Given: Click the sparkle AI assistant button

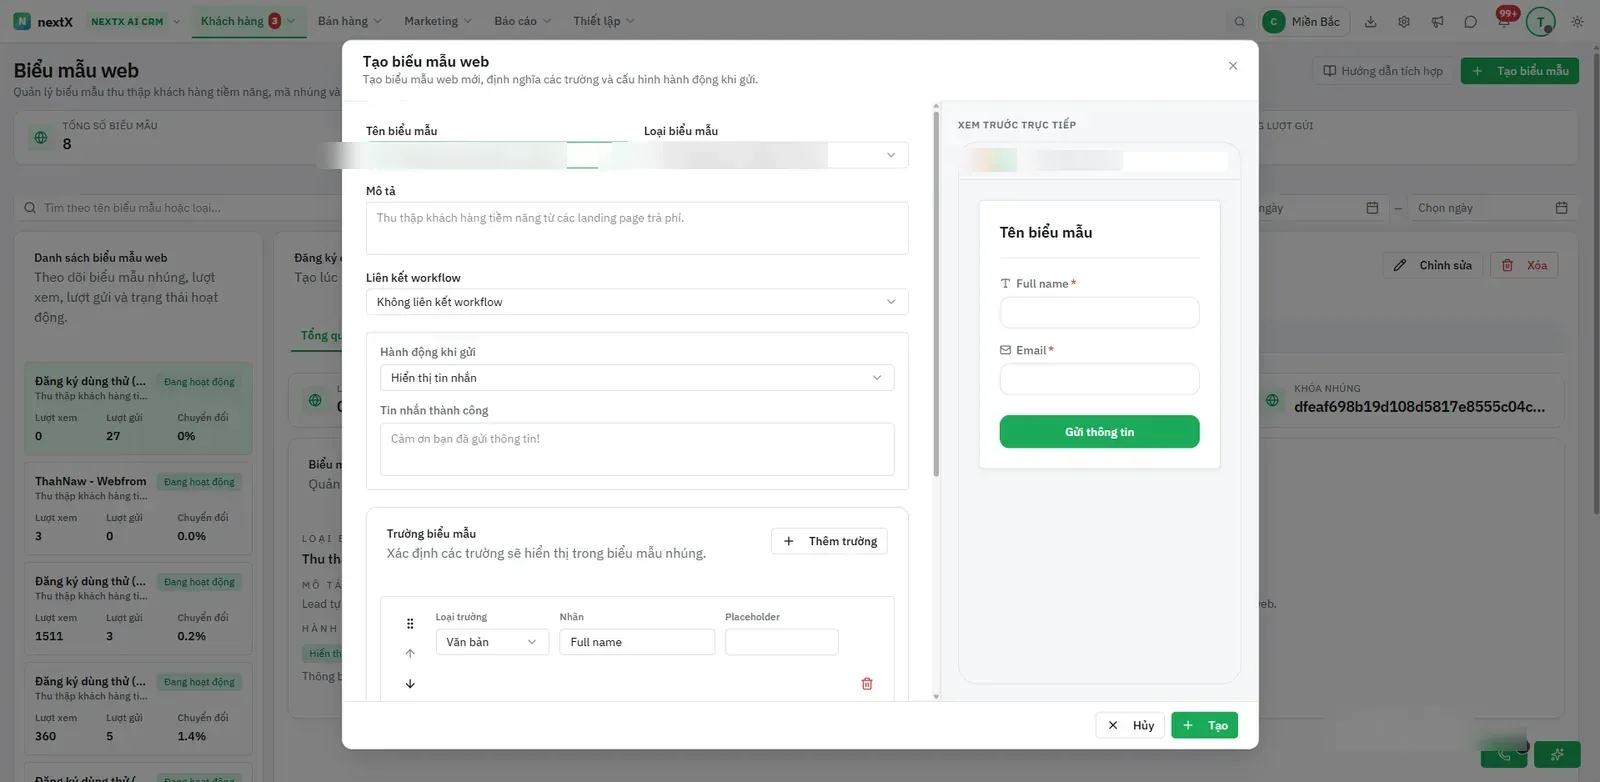Looking at the screenshot, I should pyautogui.click(x=1557, y=754).
